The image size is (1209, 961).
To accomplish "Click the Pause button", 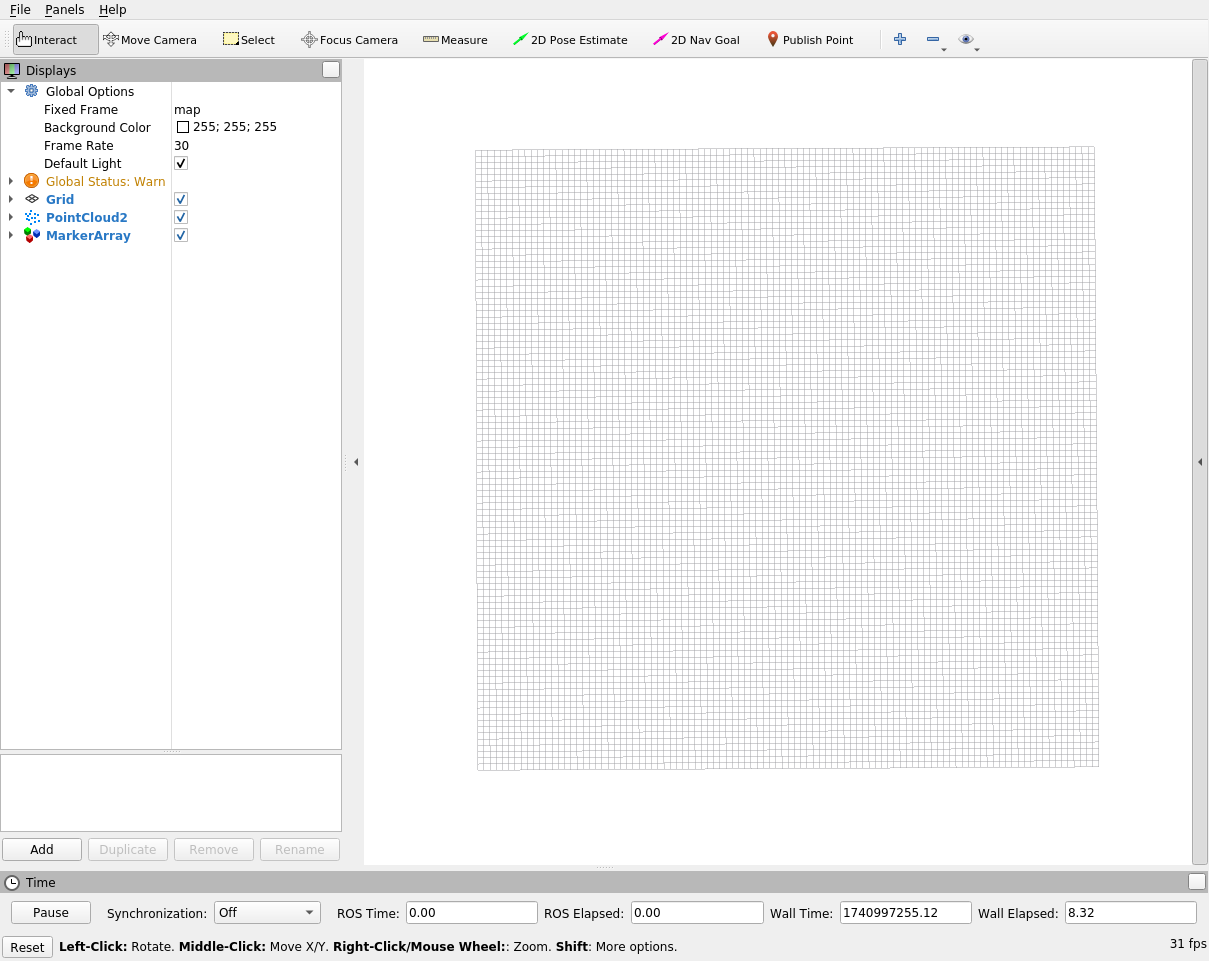I will pyautogui.click(x=51, y=912).
